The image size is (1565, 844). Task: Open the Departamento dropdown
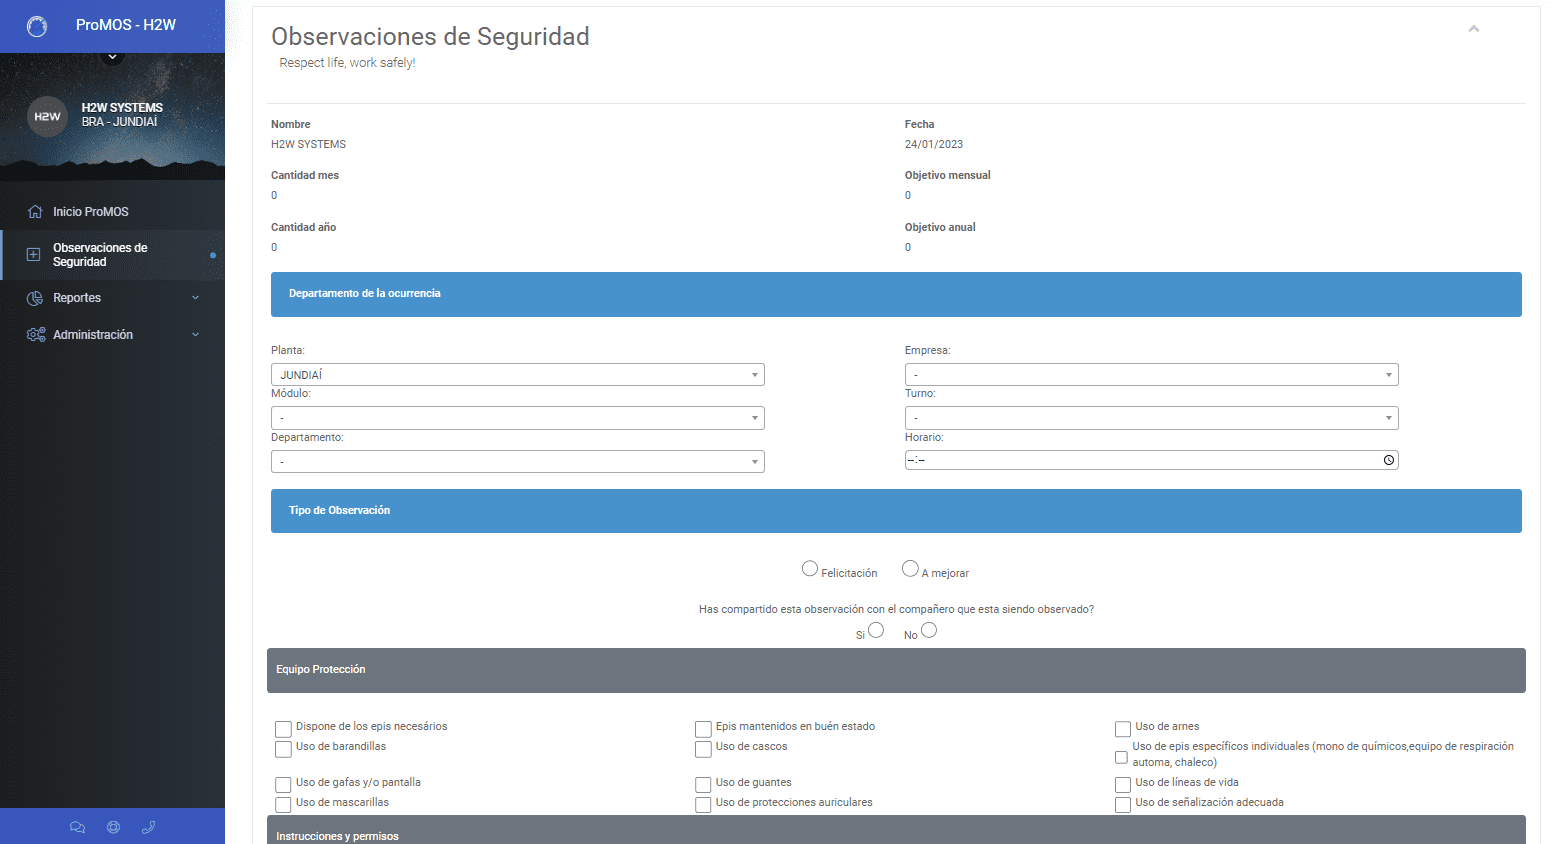(x=518, y=462)
